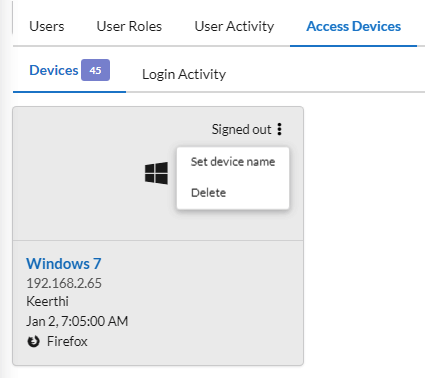Switch to the Users tab

click(x=47, y=26)
